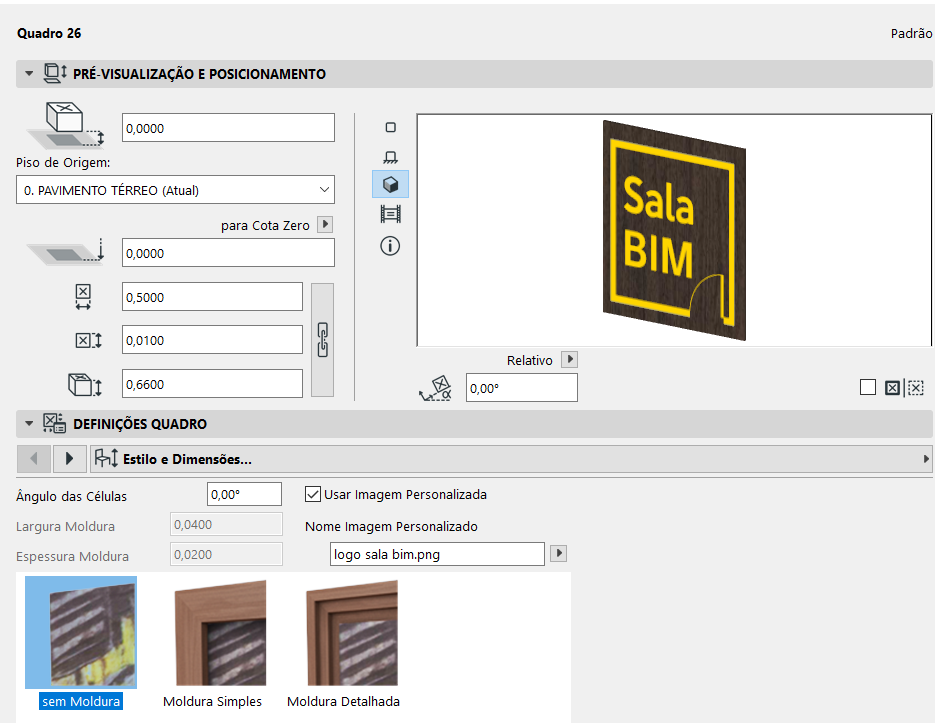Switch preview to 2D symbol view

coord(390,127)
